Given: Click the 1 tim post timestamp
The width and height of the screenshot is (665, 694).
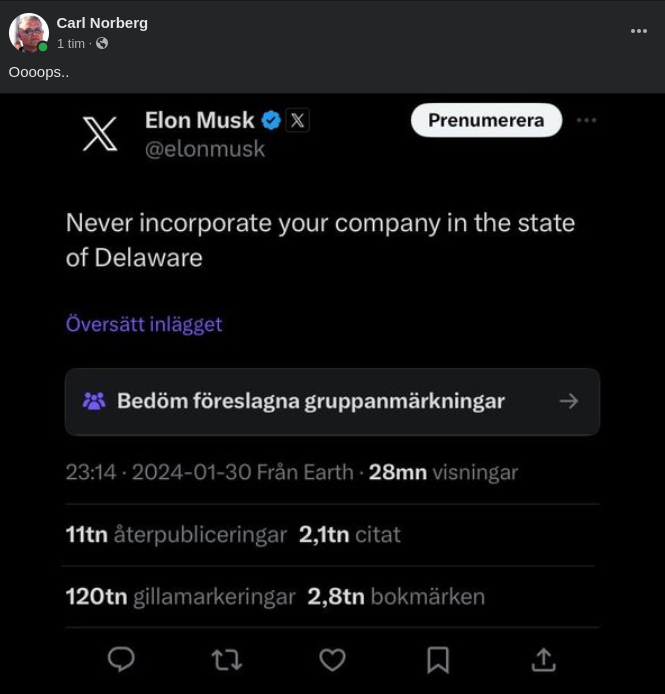Looking at the screenshot, I should [71, 44].
